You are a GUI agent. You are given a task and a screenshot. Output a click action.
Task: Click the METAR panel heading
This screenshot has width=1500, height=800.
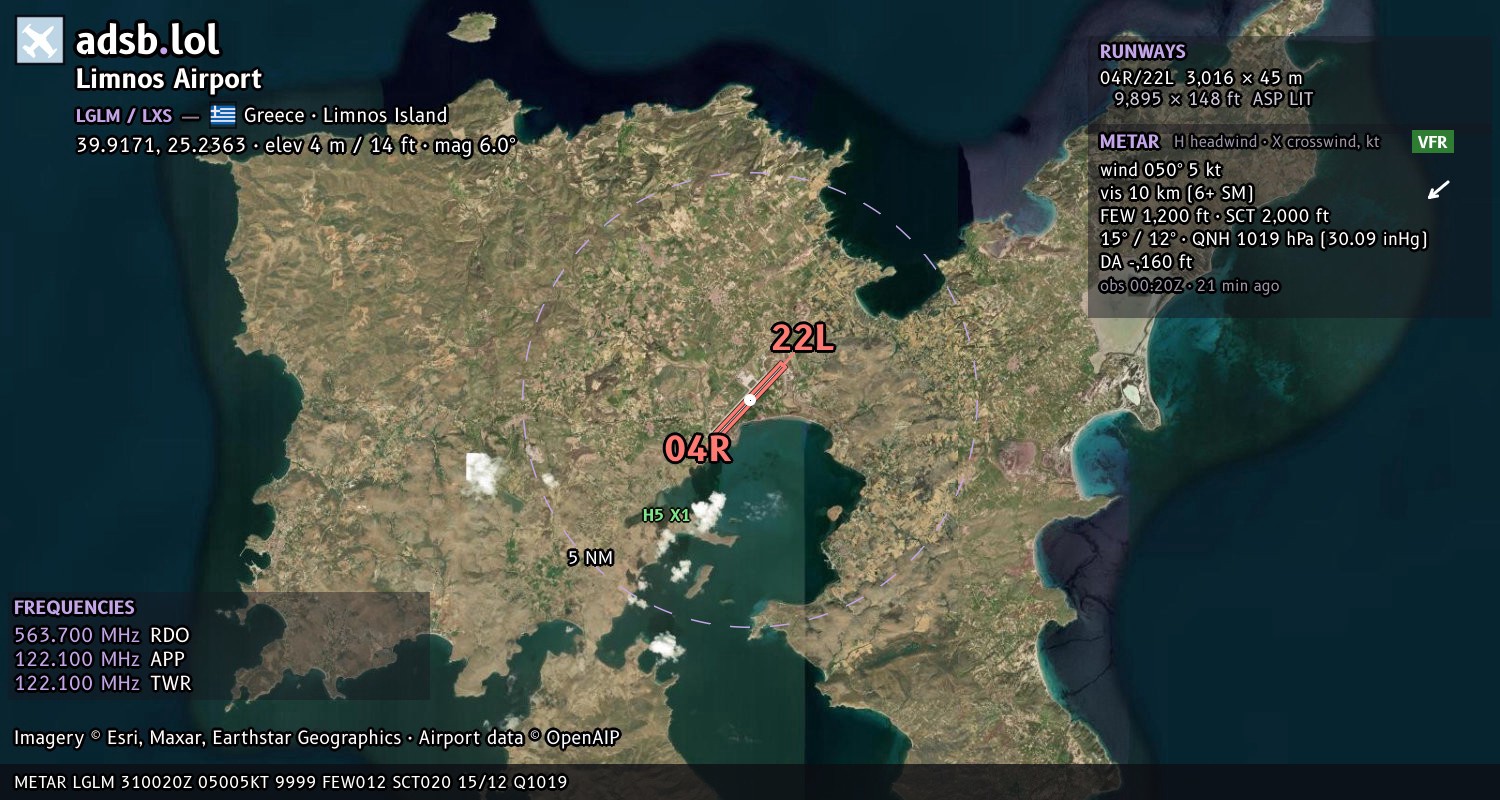(x=1129, y=142)
